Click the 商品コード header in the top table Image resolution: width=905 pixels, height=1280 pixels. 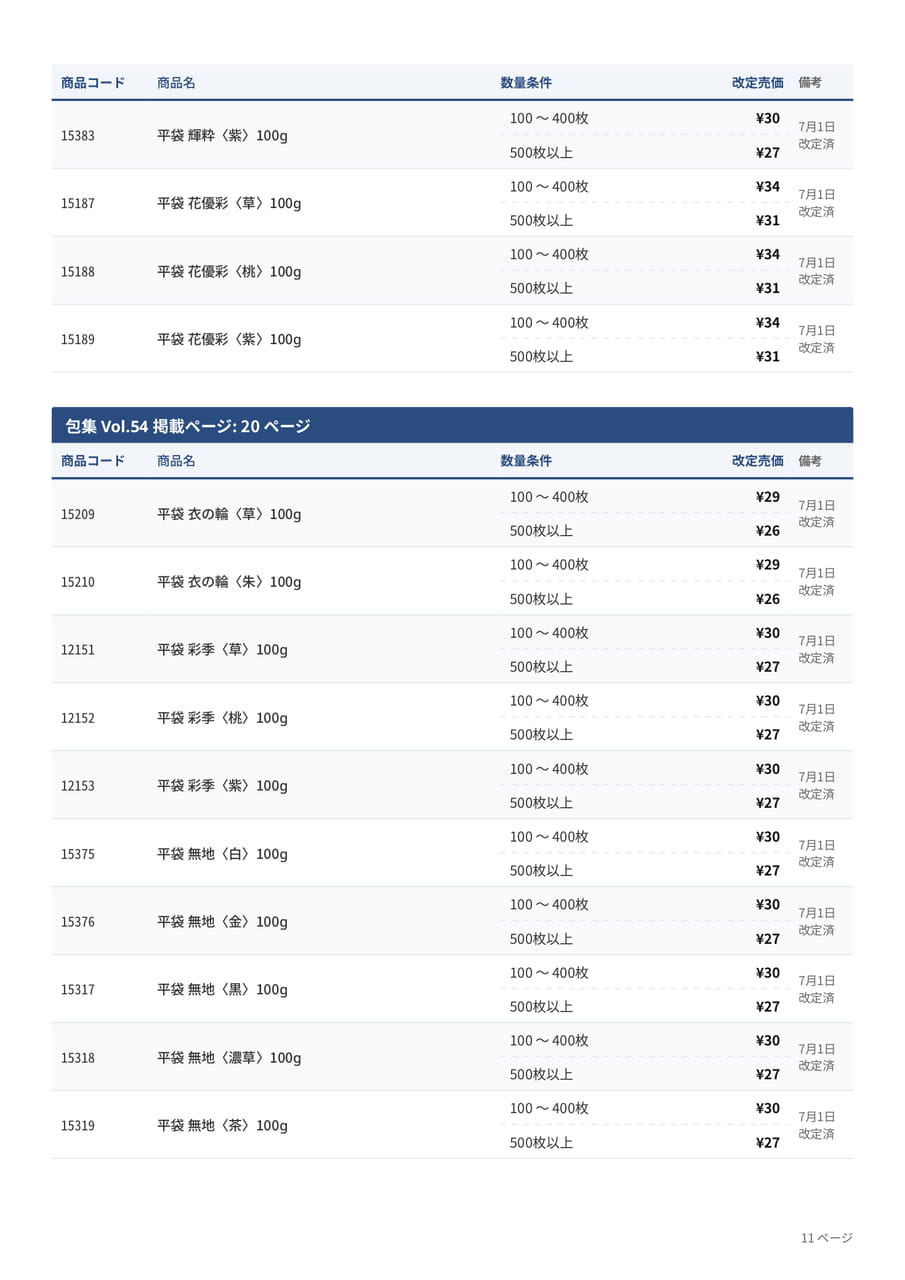pyautogui.click(x=93, y=83)
